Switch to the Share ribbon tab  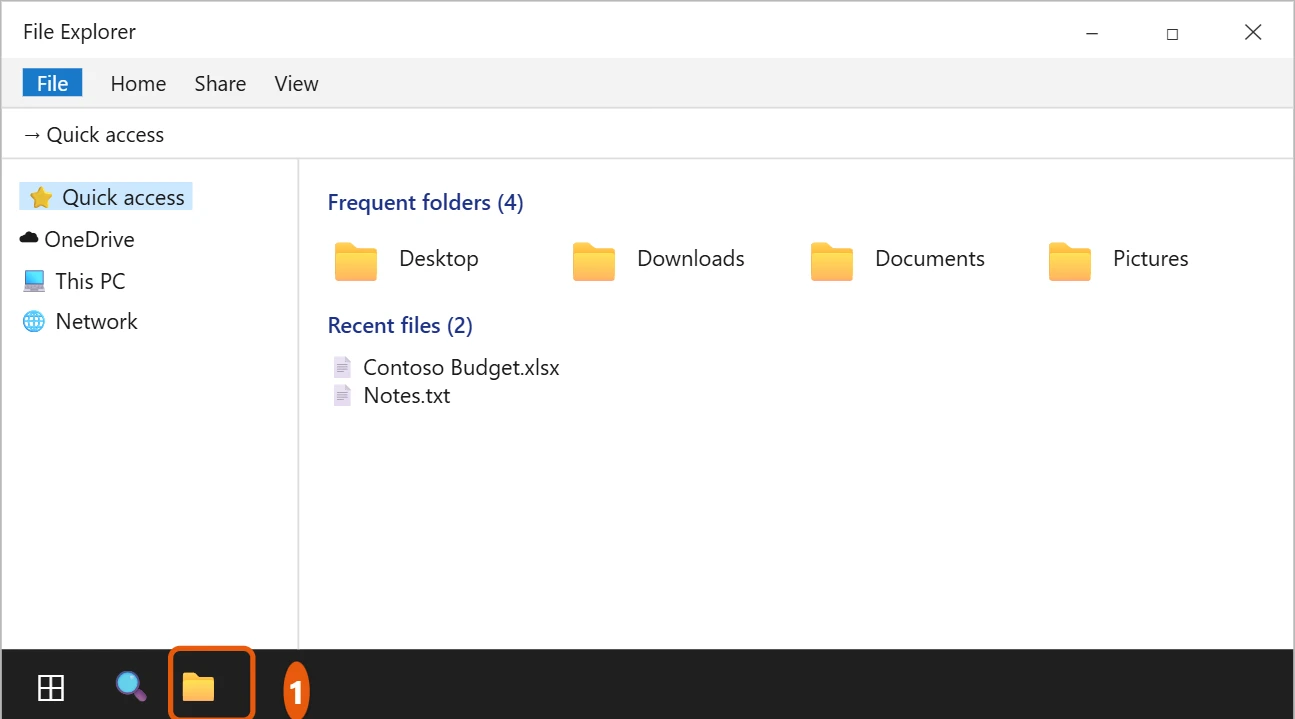tap(220, 84)
